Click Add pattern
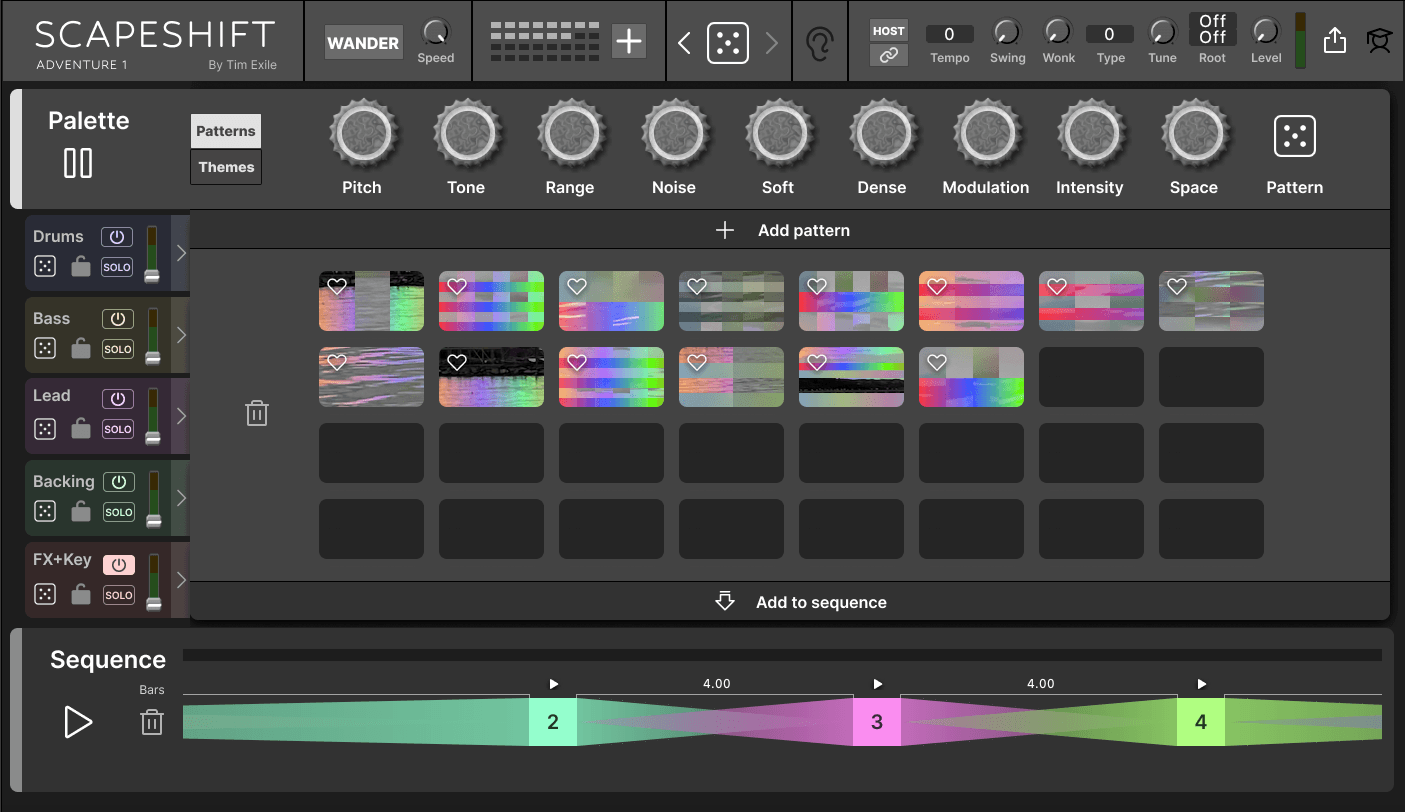 784,230
